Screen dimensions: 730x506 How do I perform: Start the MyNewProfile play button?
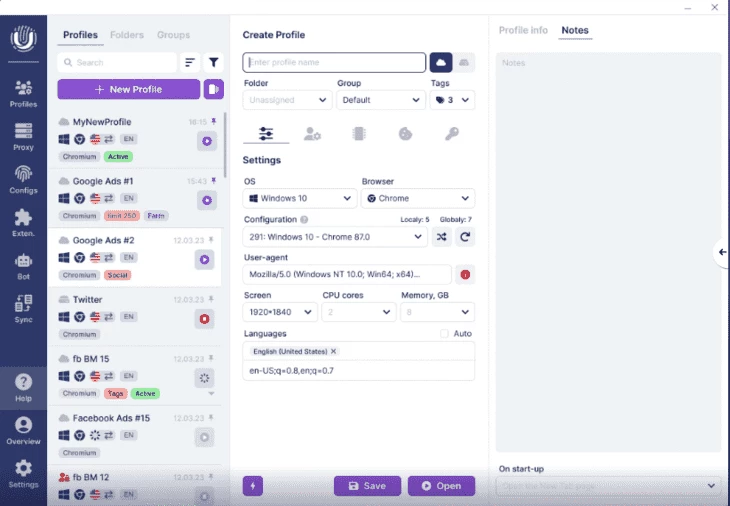coord(206,141)
